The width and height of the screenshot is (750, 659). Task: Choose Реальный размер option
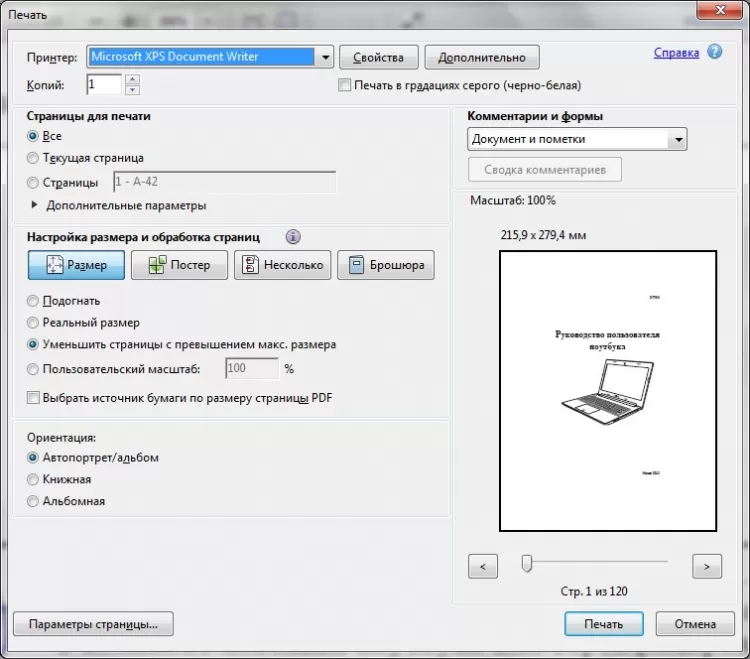tap(33, 323)
